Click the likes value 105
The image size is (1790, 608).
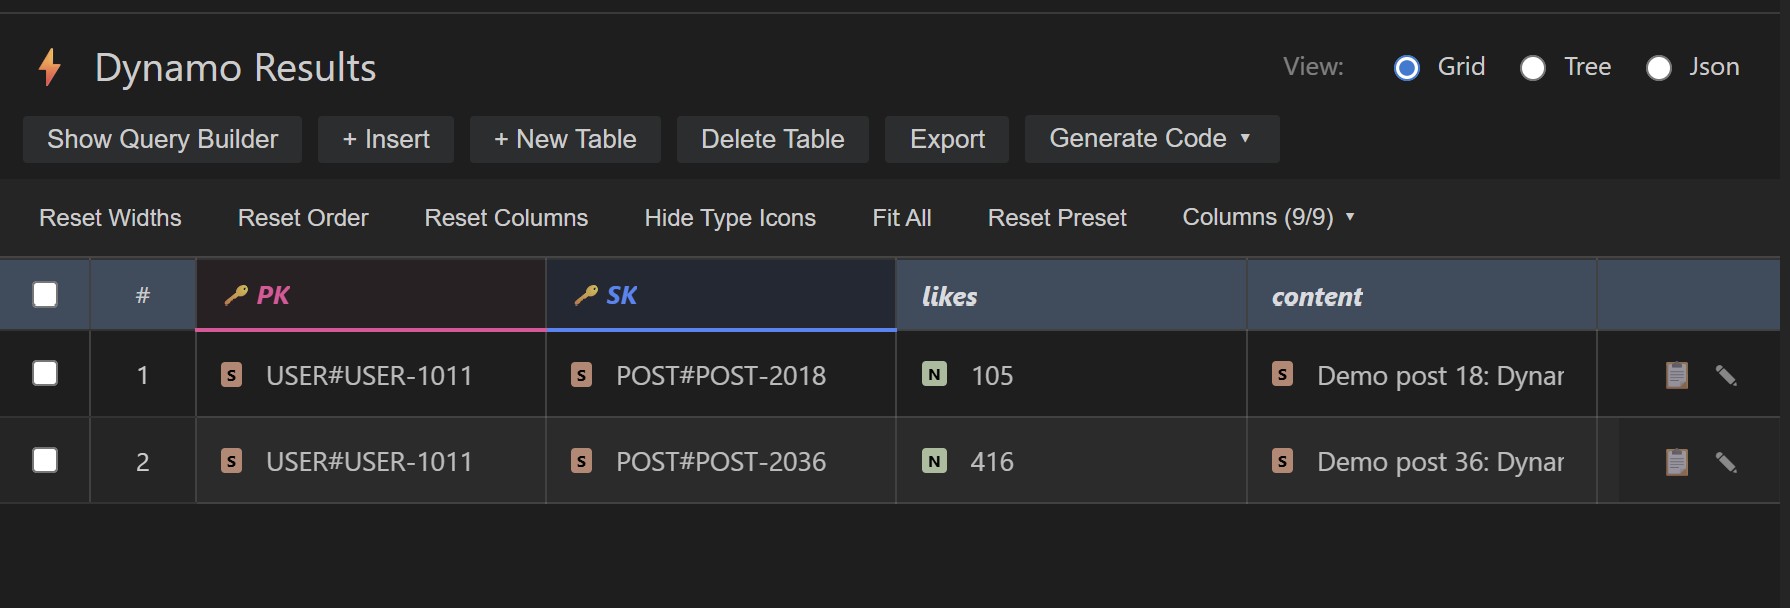(992, 376)
